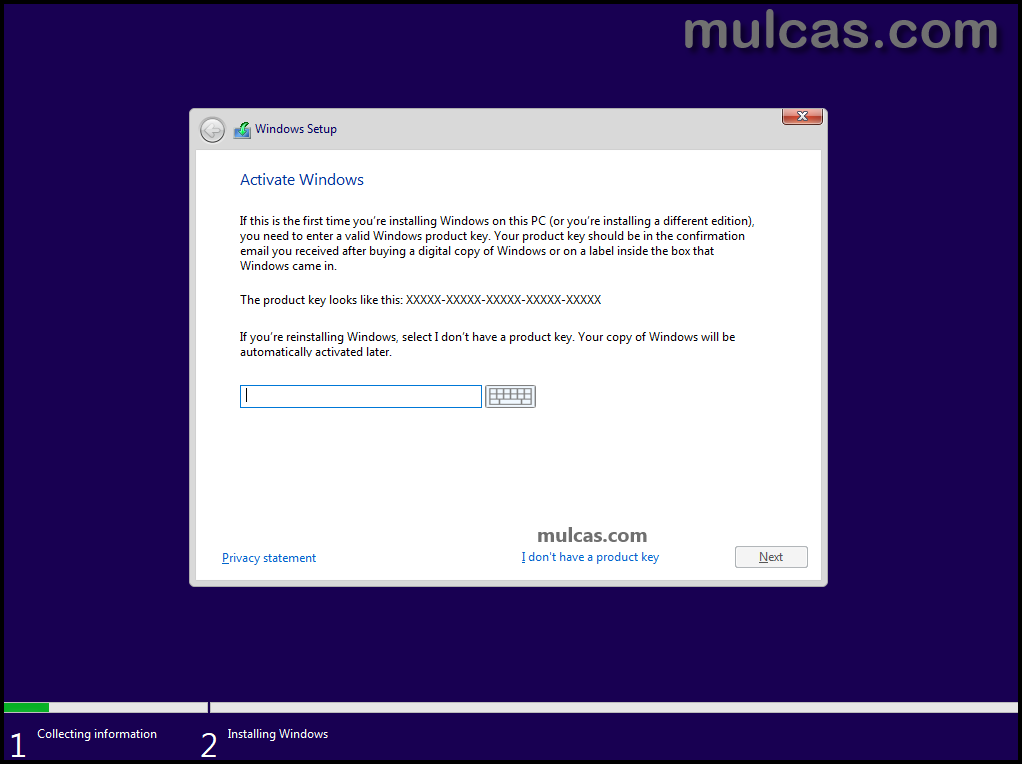The width and height of the screenshot is (1022, 764).
Task: Choose "I don't have a product key"
Action: tap(590, 557)
